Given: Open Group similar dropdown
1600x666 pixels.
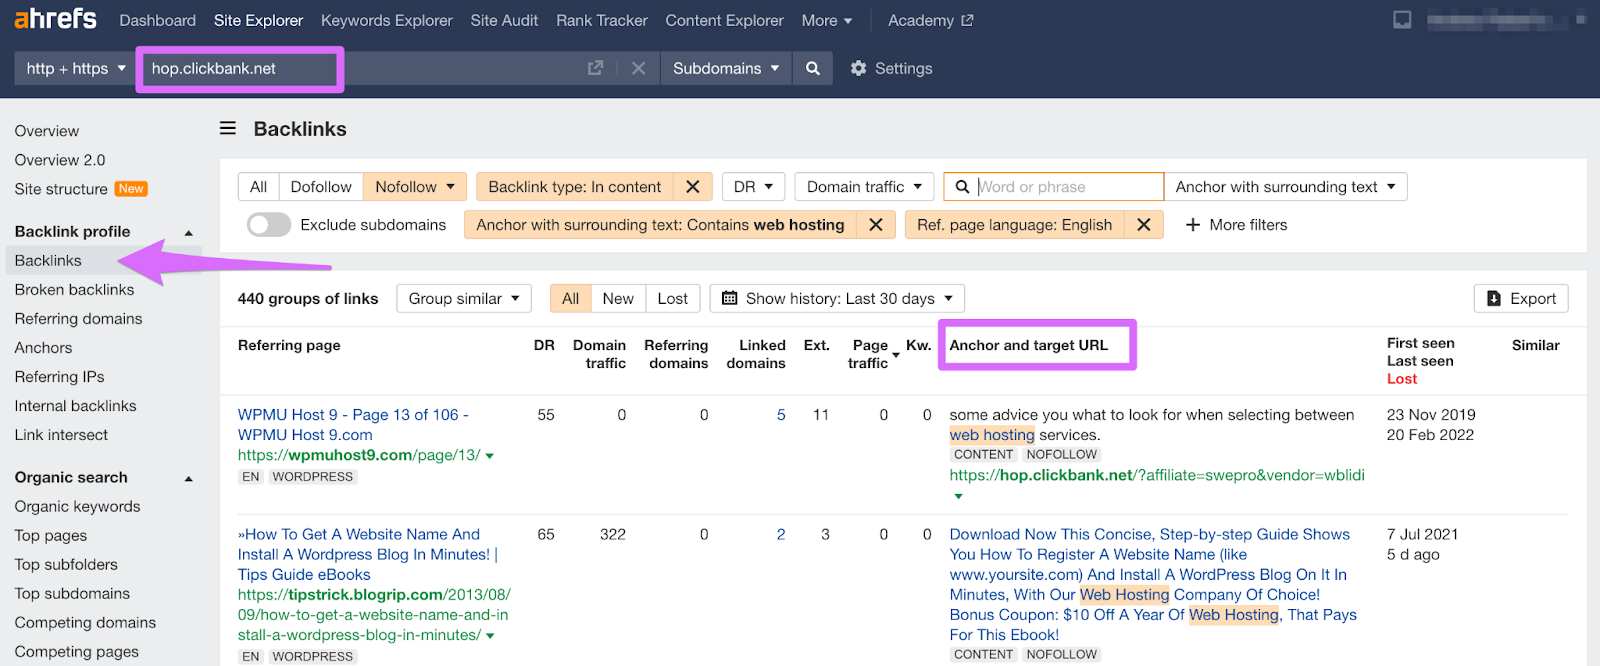Looking at the screenshot, I should click(x=464, y=298).
